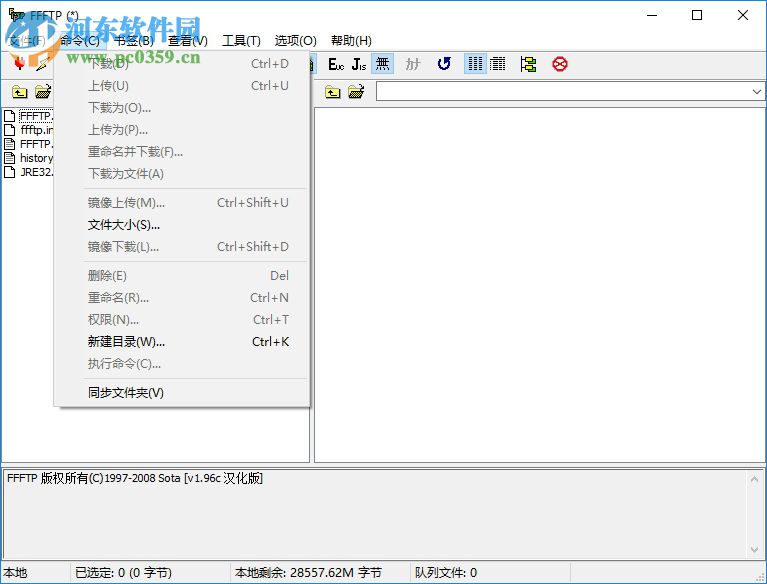Minimize the FFFTP window

pyautogui.click(x=652, y=15)
